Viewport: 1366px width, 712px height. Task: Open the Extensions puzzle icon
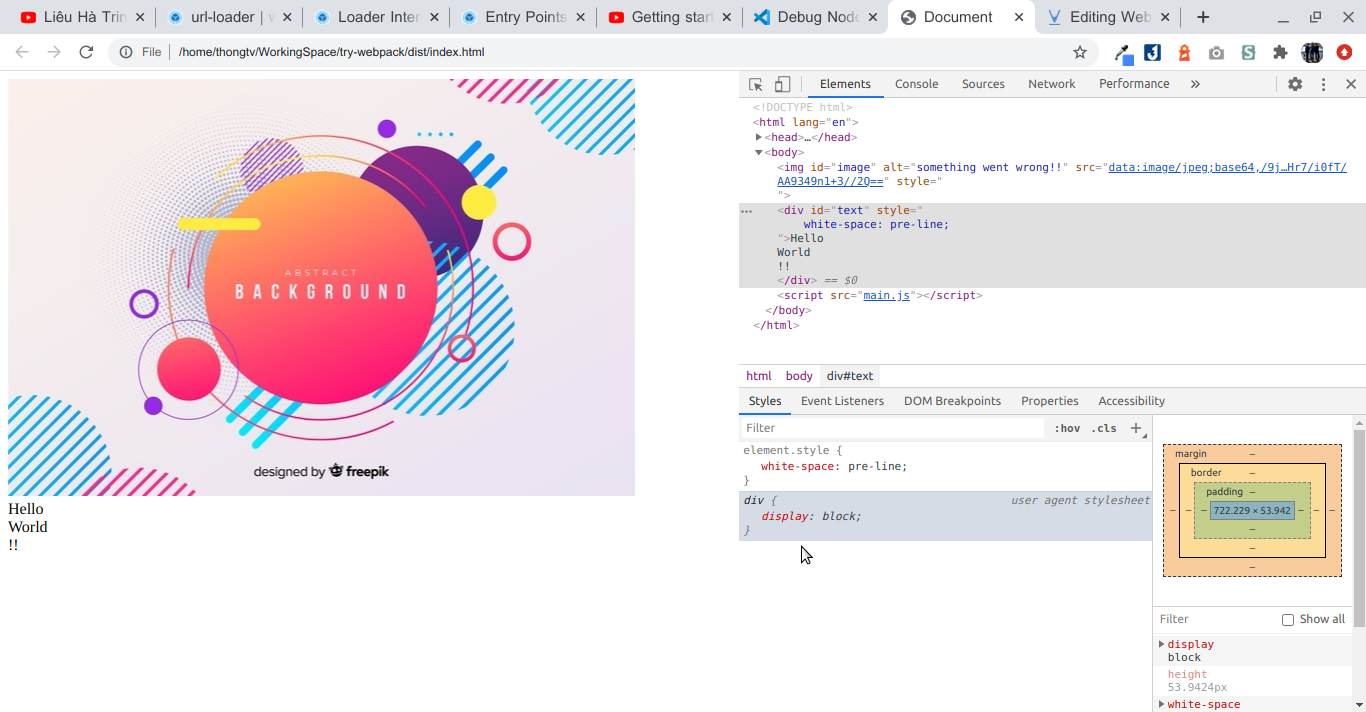pyautogui.click(x=1280, y=53)
